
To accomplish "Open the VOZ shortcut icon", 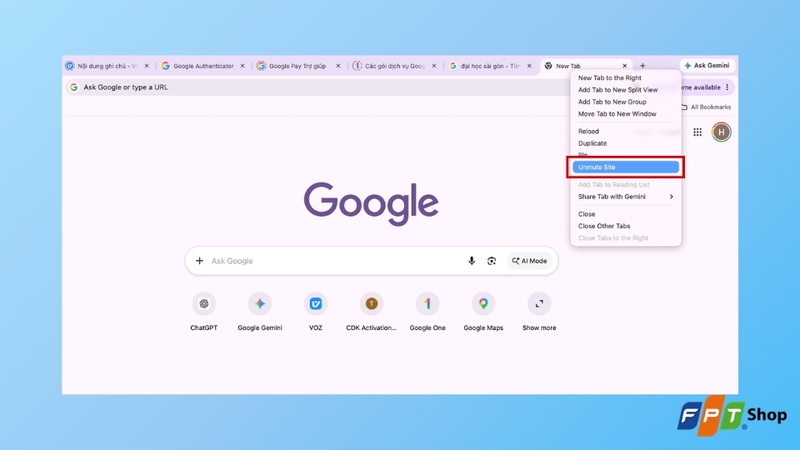I will coord(315,304).
